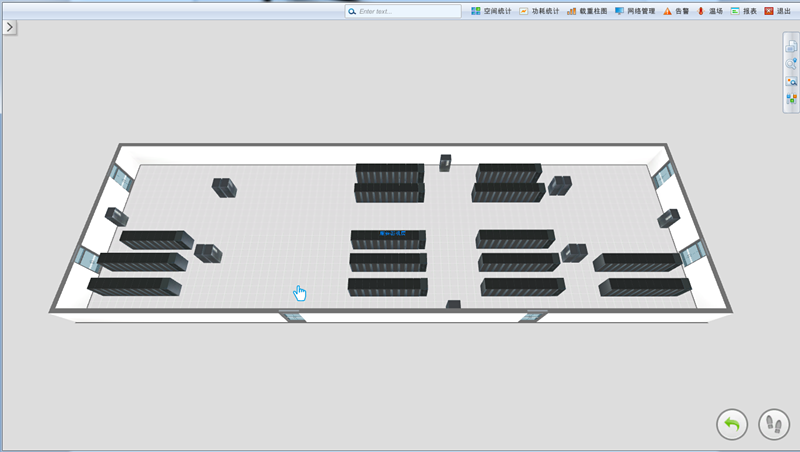Open 网络管理 network management
Image resolution: width=800 pixels, height=452 pixels.
tap(635, 11)
